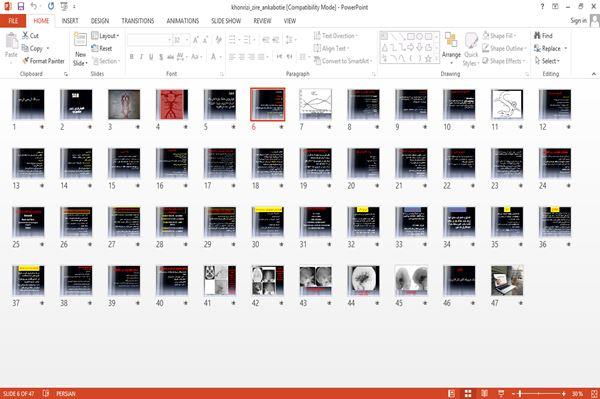
Task: Open the font name combo box
Action: click(x=149, y=40)
